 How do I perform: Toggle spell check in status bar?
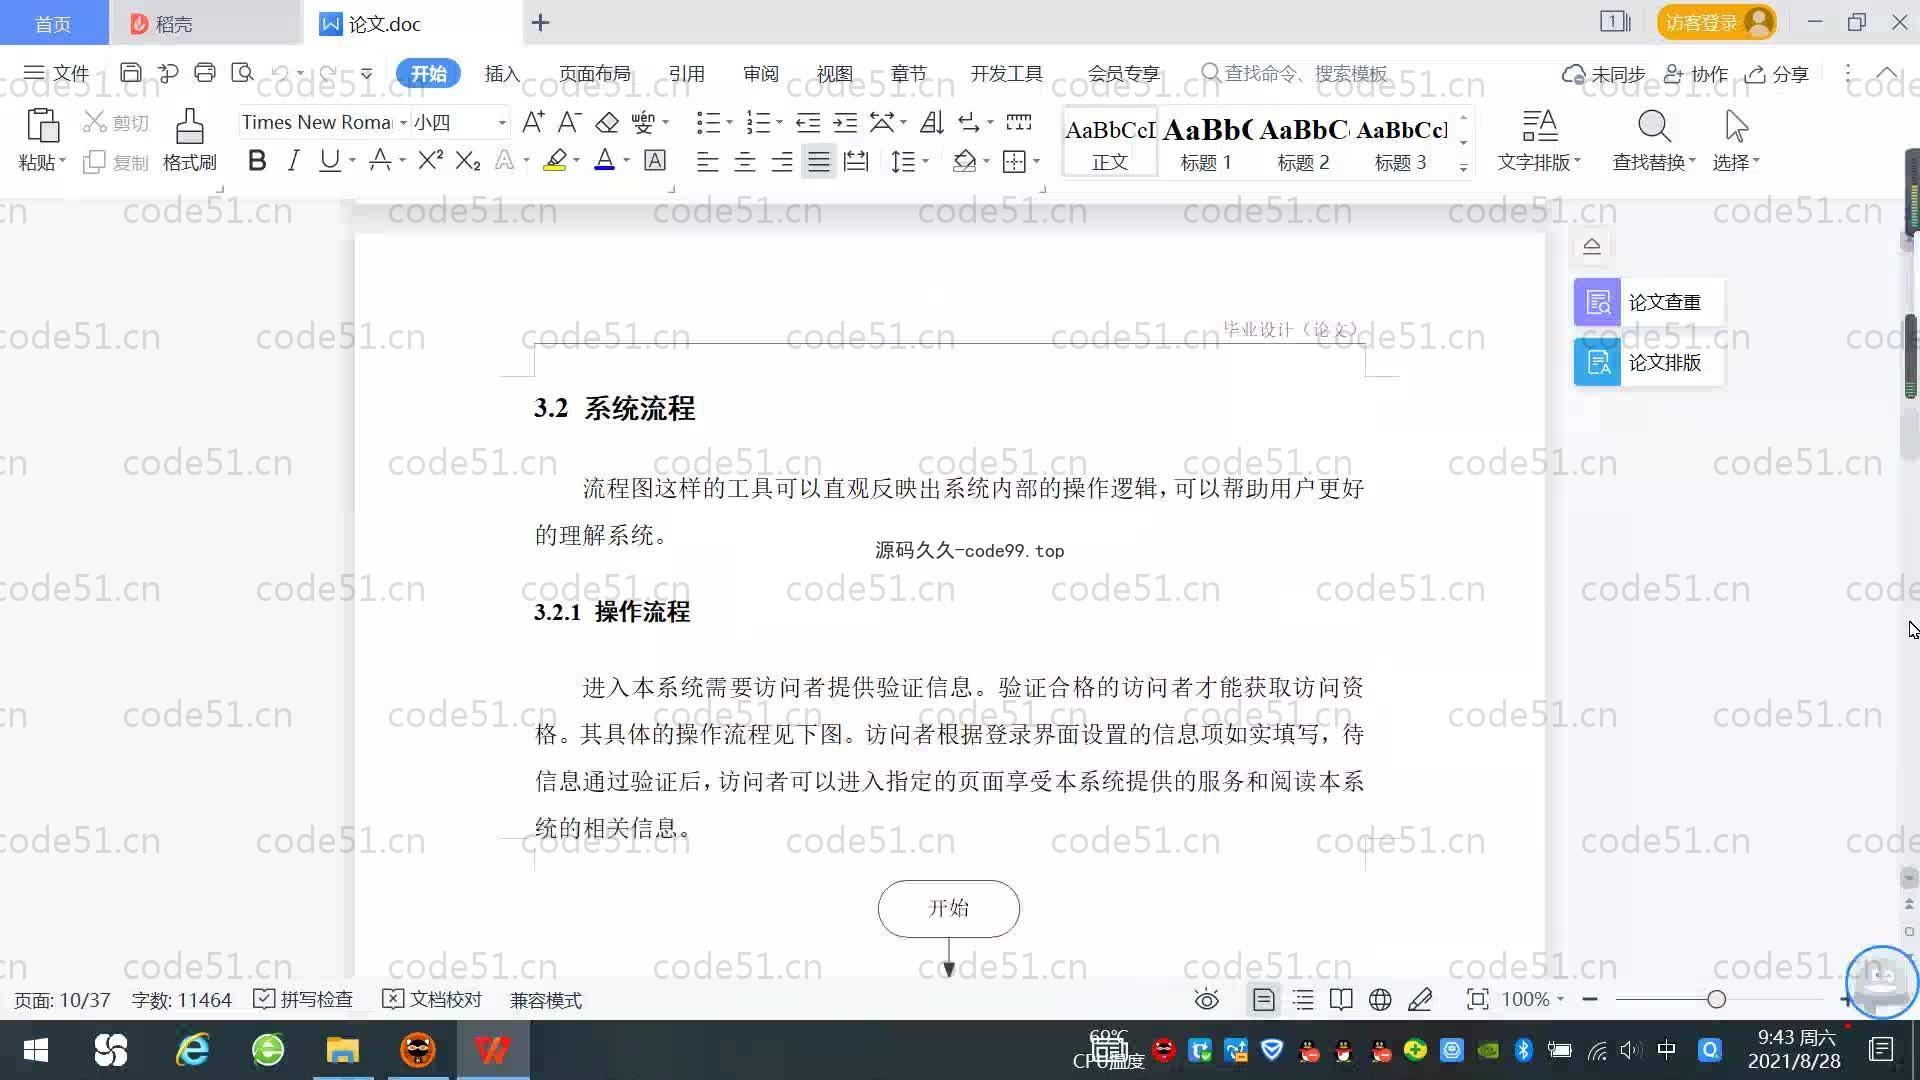click(303, 1000)
